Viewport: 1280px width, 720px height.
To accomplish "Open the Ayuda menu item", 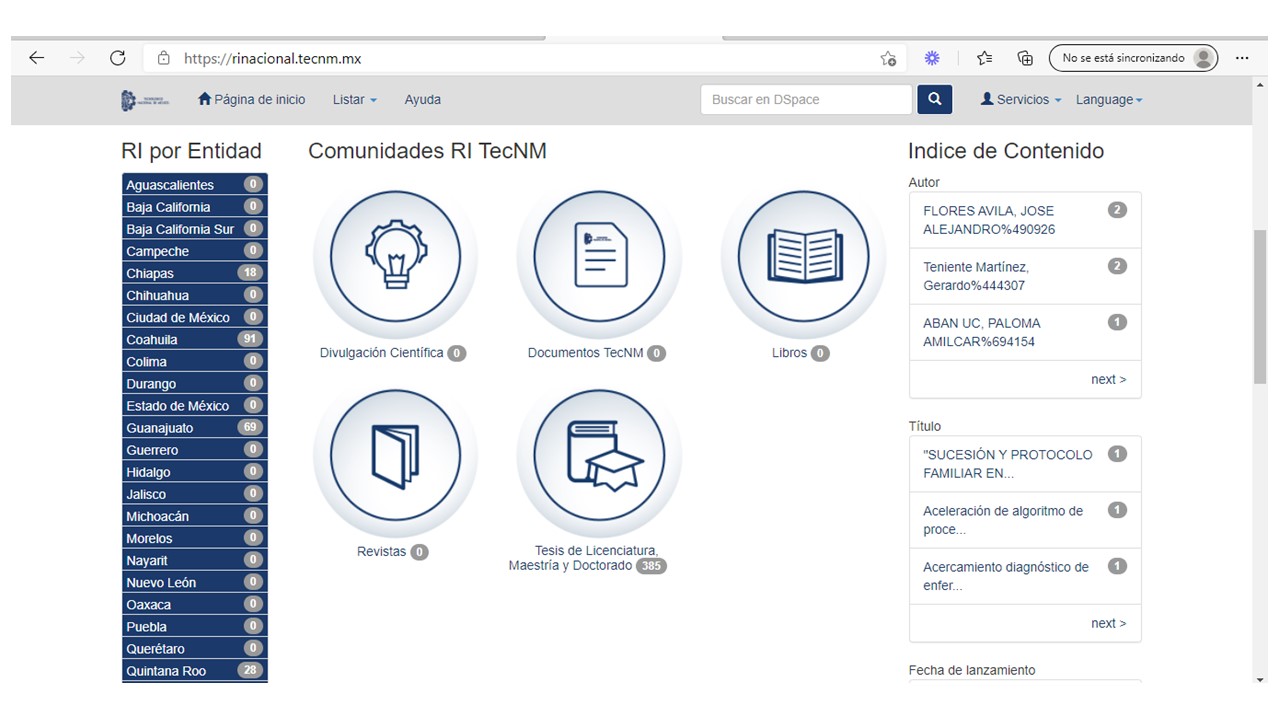I will (x=422, y=100).
